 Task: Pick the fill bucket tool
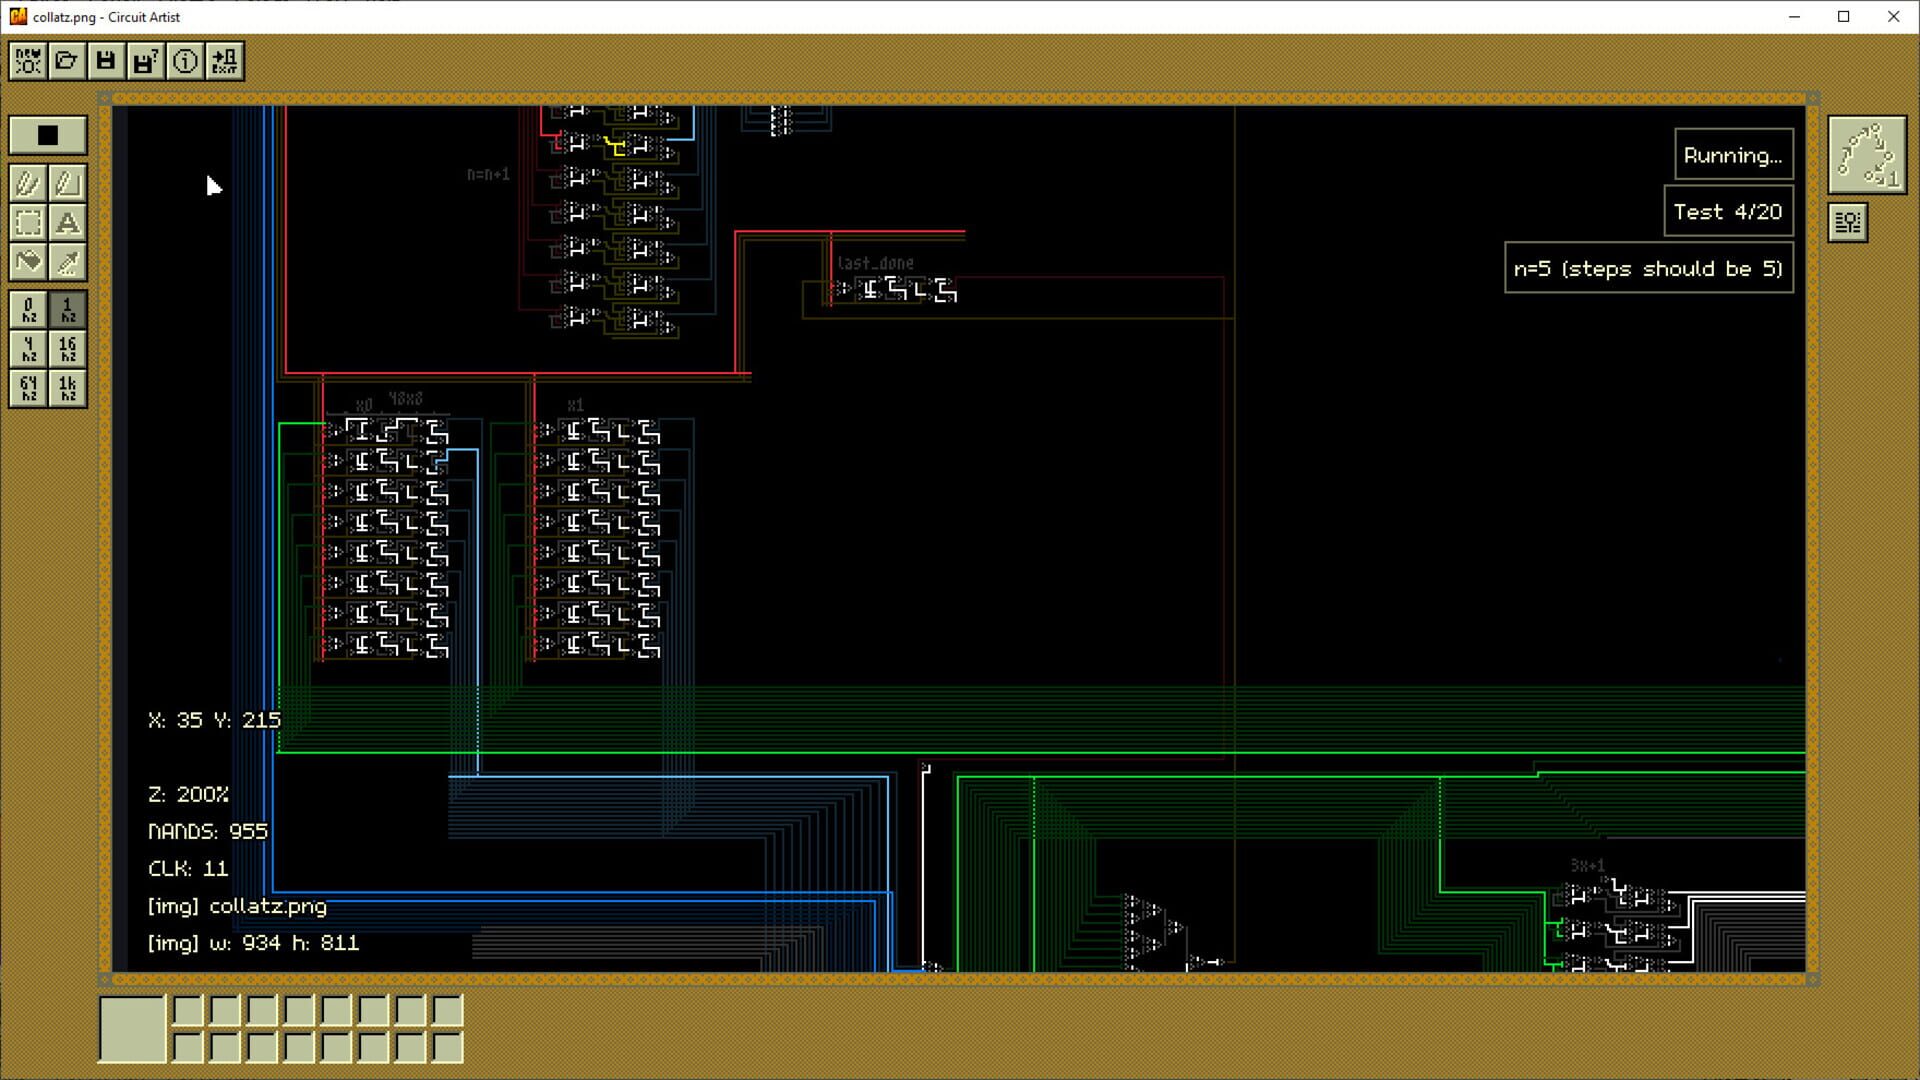pos(28,262)
